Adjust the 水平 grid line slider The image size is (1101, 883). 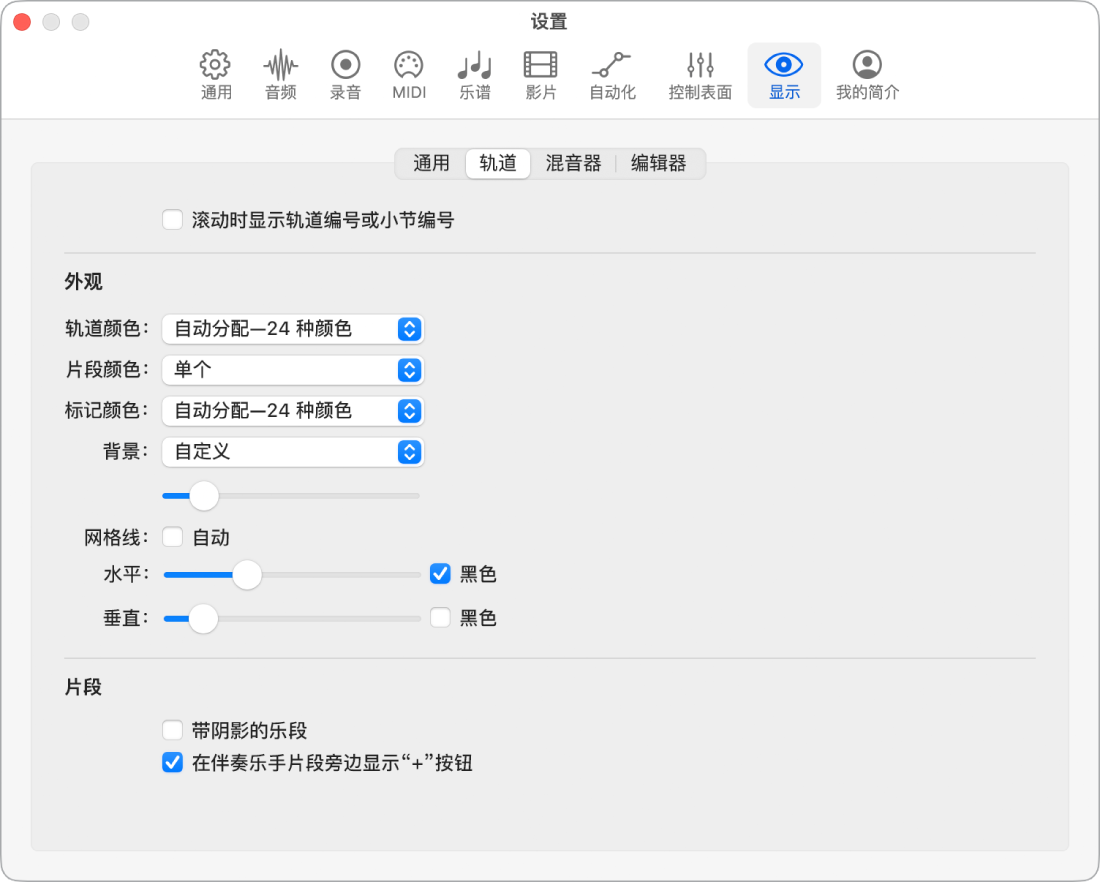247,575
